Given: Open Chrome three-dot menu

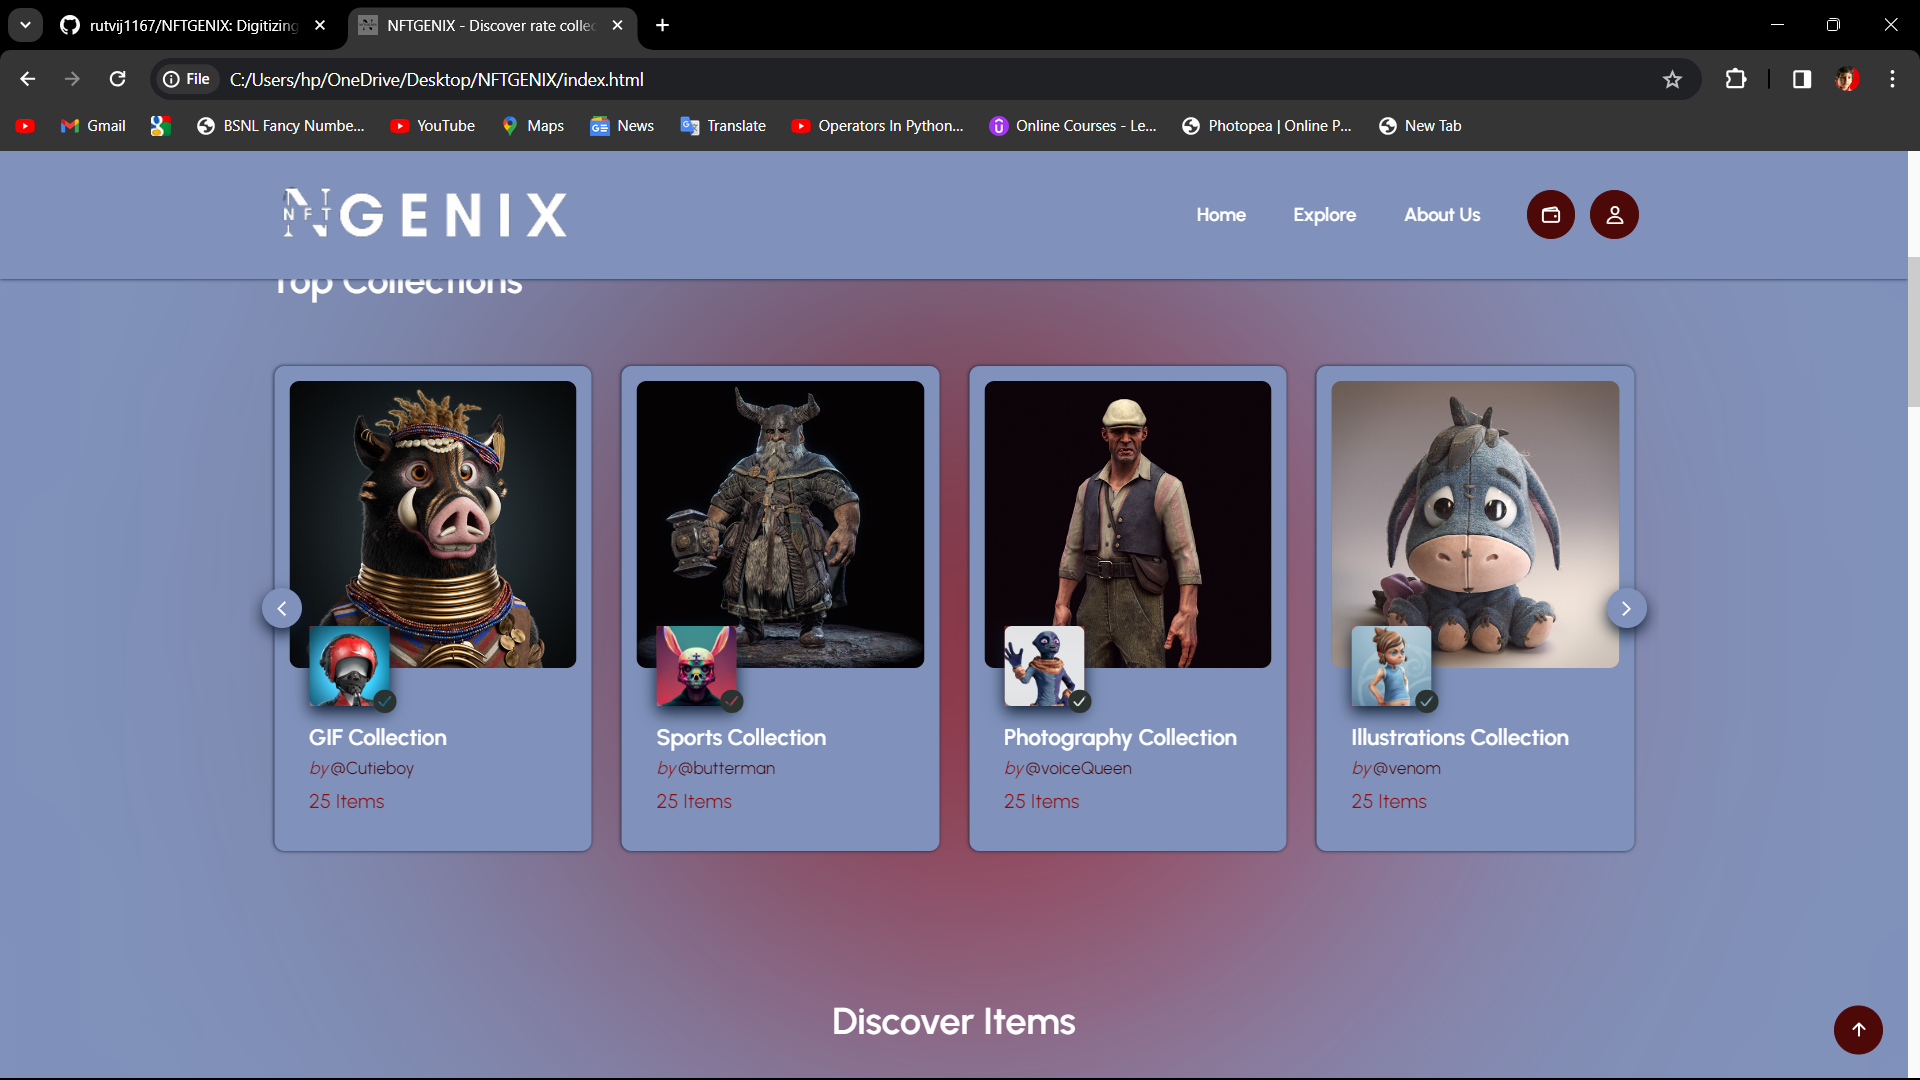Looking at the screenshot, I should (x=1892, y=80).
